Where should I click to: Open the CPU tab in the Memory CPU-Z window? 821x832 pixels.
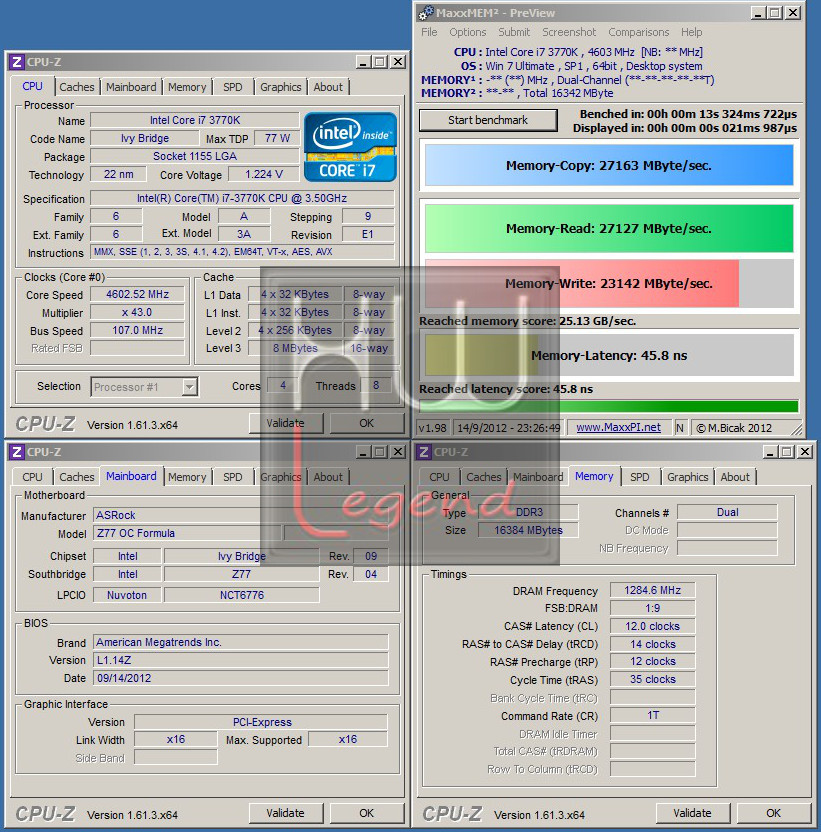[439, 477]
